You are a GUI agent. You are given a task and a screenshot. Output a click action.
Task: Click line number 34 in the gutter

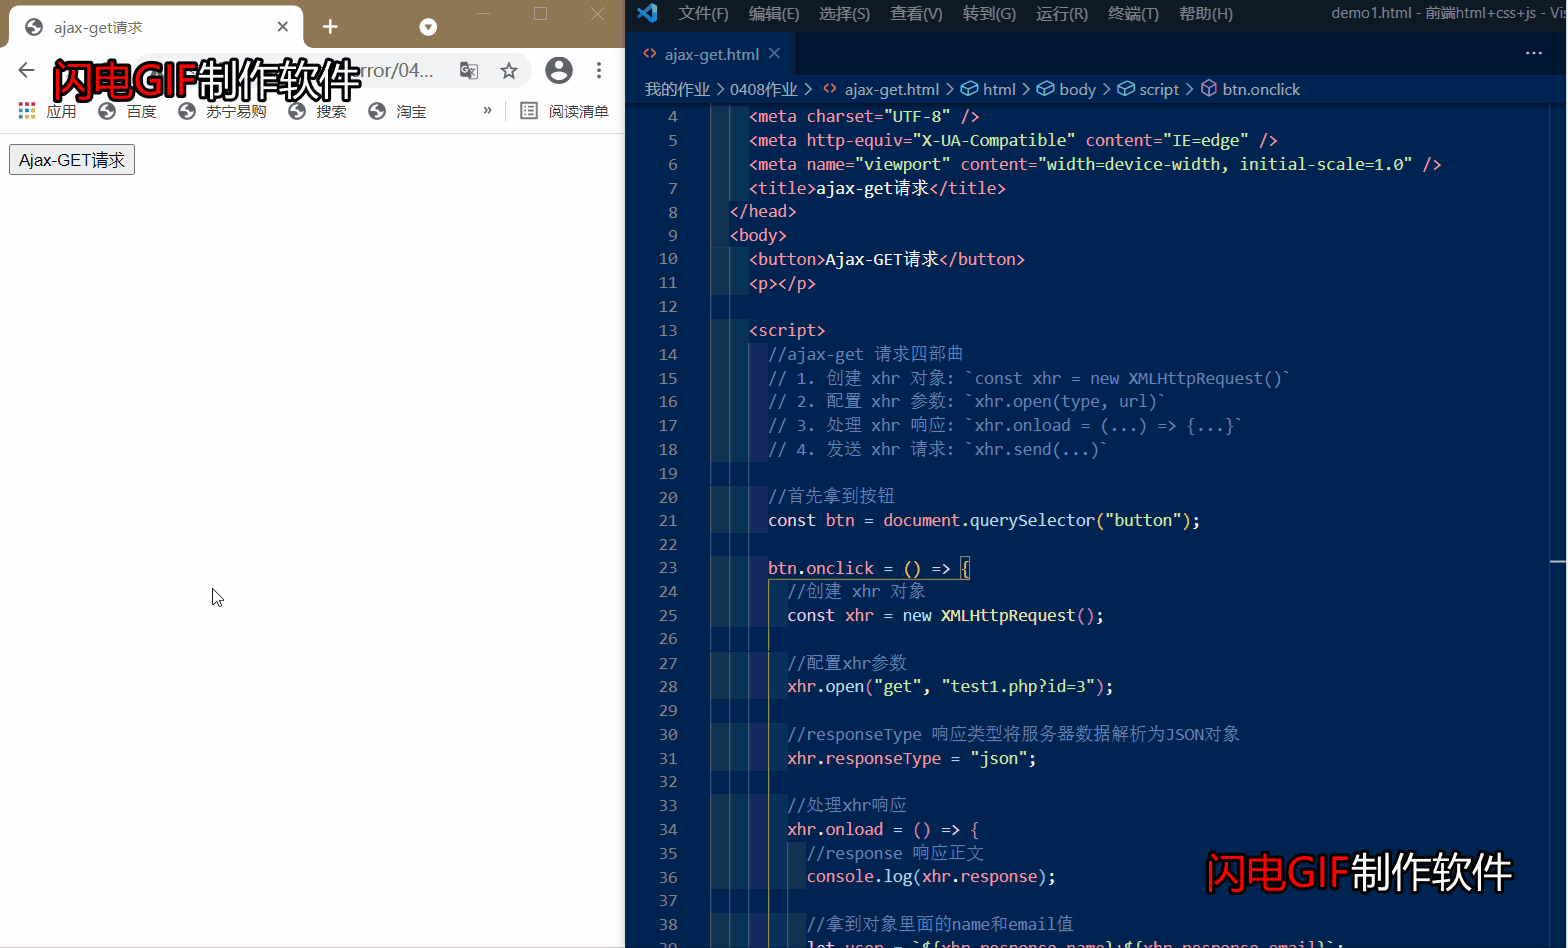coord(668,830)
